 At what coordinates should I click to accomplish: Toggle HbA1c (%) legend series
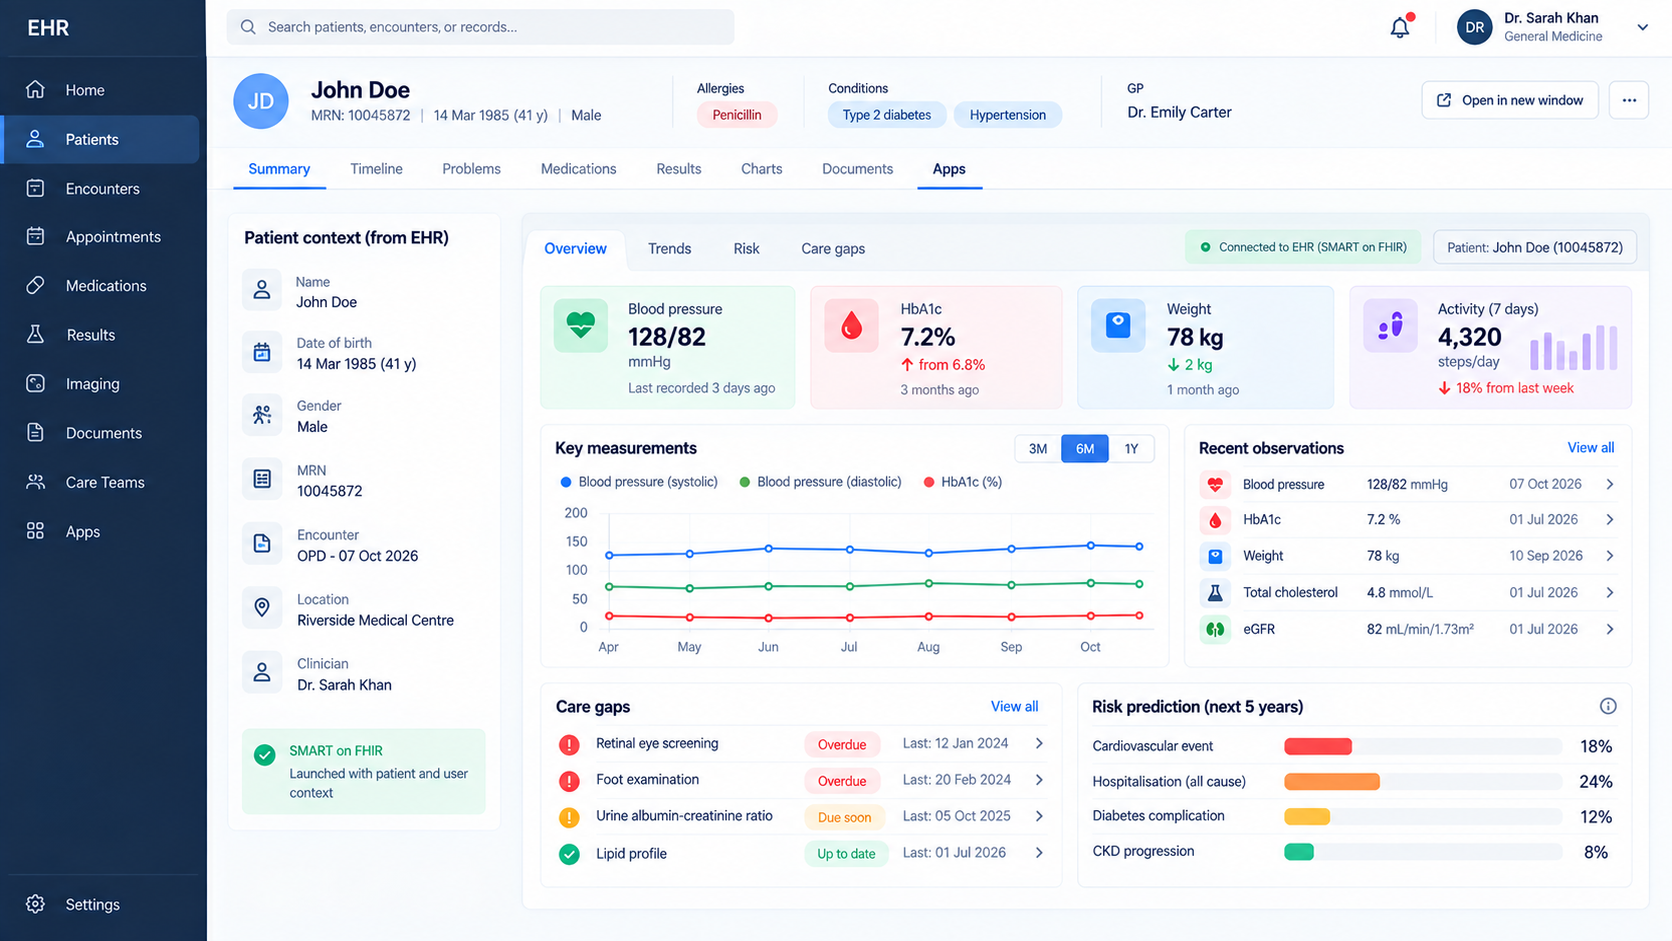coord(963,482)
